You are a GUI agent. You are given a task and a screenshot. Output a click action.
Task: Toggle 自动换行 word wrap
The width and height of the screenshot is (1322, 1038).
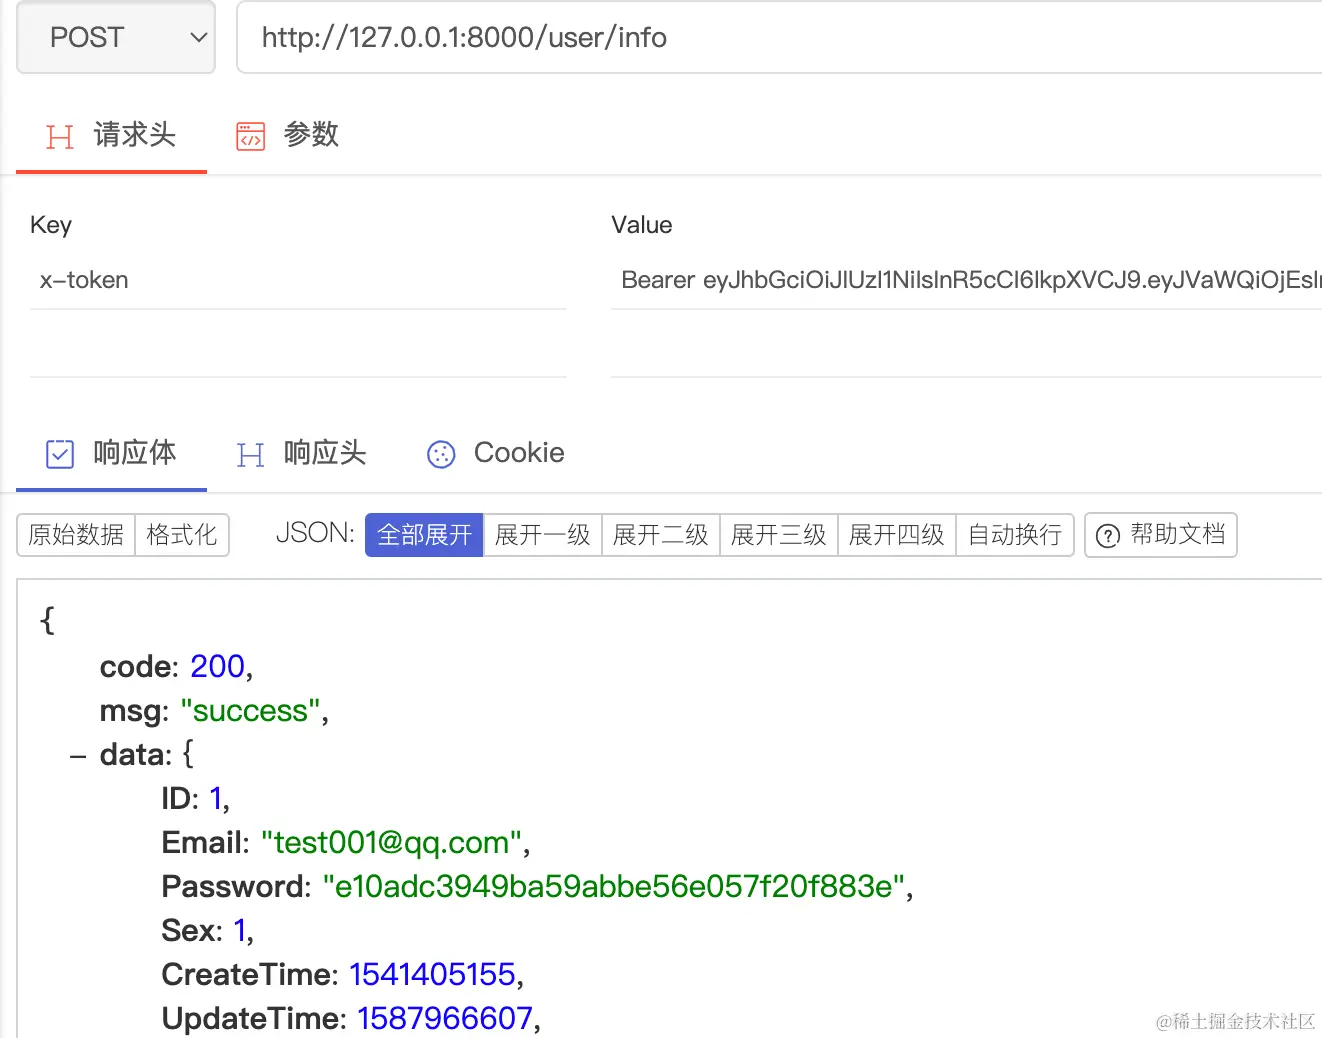coord(1015,535)
